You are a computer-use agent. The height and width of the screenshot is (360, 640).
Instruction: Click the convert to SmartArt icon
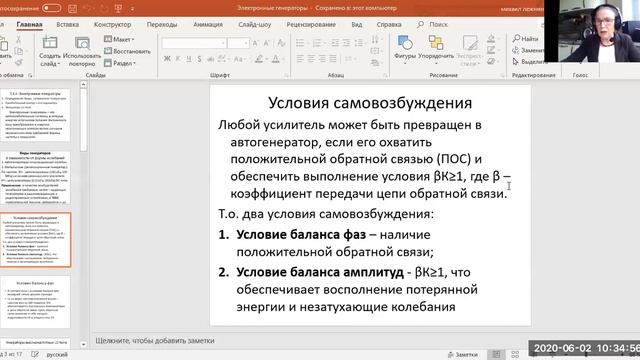pos(376,63)
